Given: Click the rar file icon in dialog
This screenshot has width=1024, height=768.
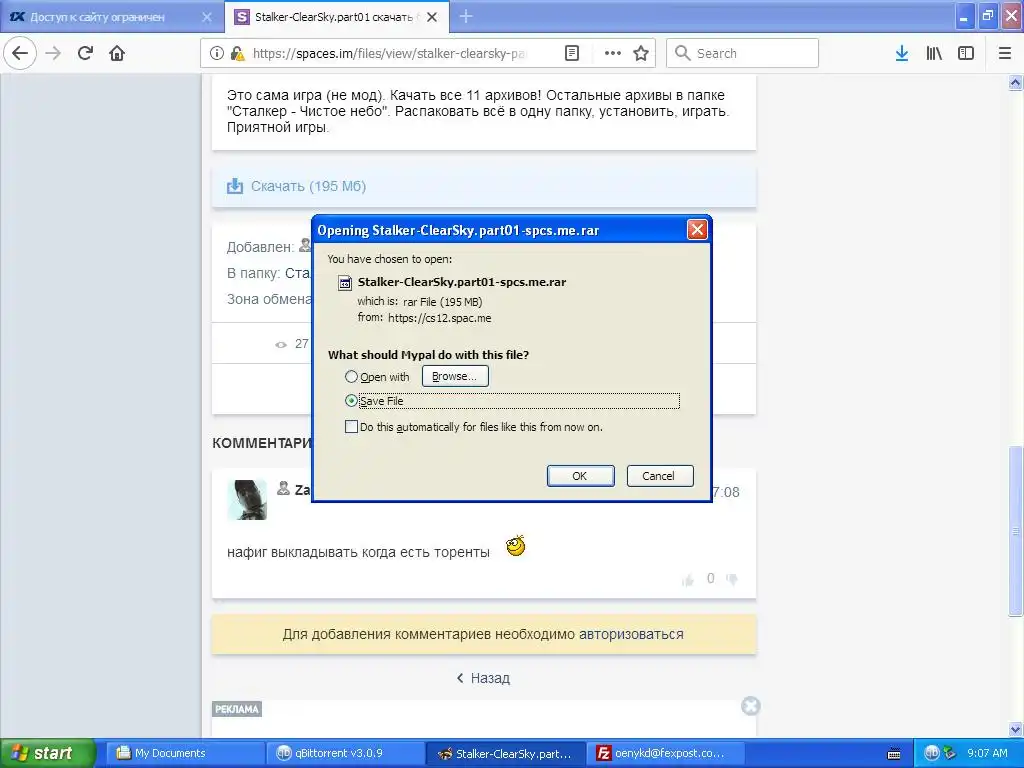Looking at the screenshot, I should tap(344, 283).
